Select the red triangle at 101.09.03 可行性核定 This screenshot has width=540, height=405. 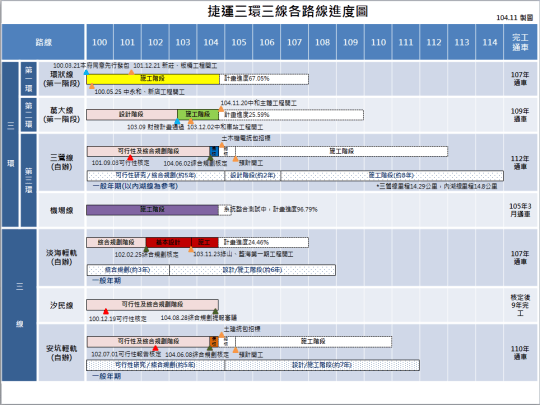(130, 158)
